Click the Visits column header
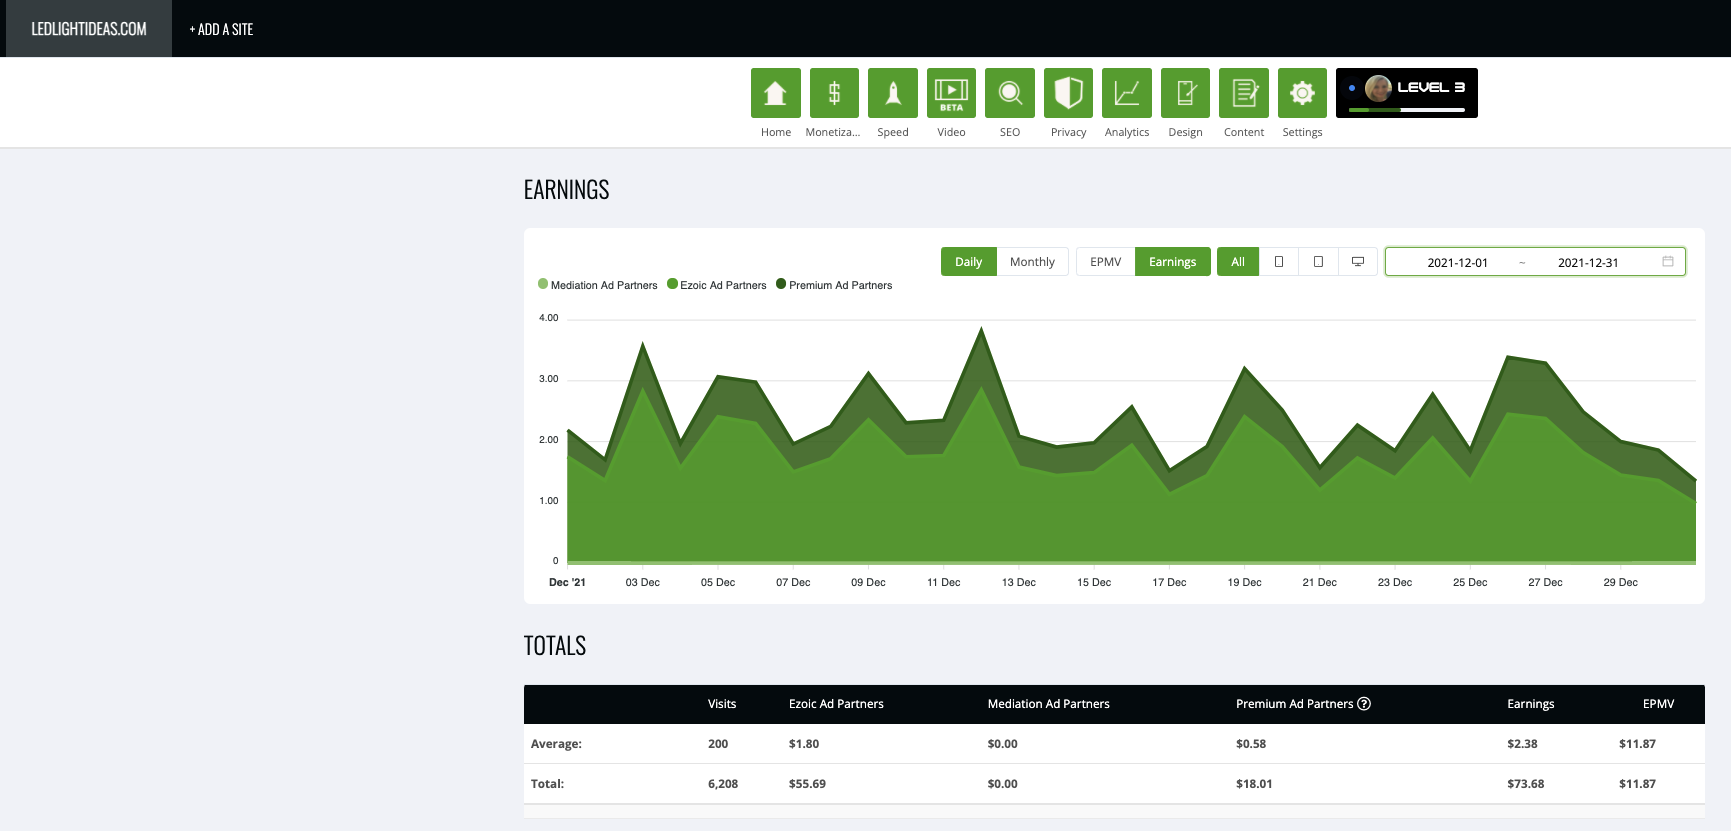Viewport: 1731px width, 831px height. coord(722,704)
